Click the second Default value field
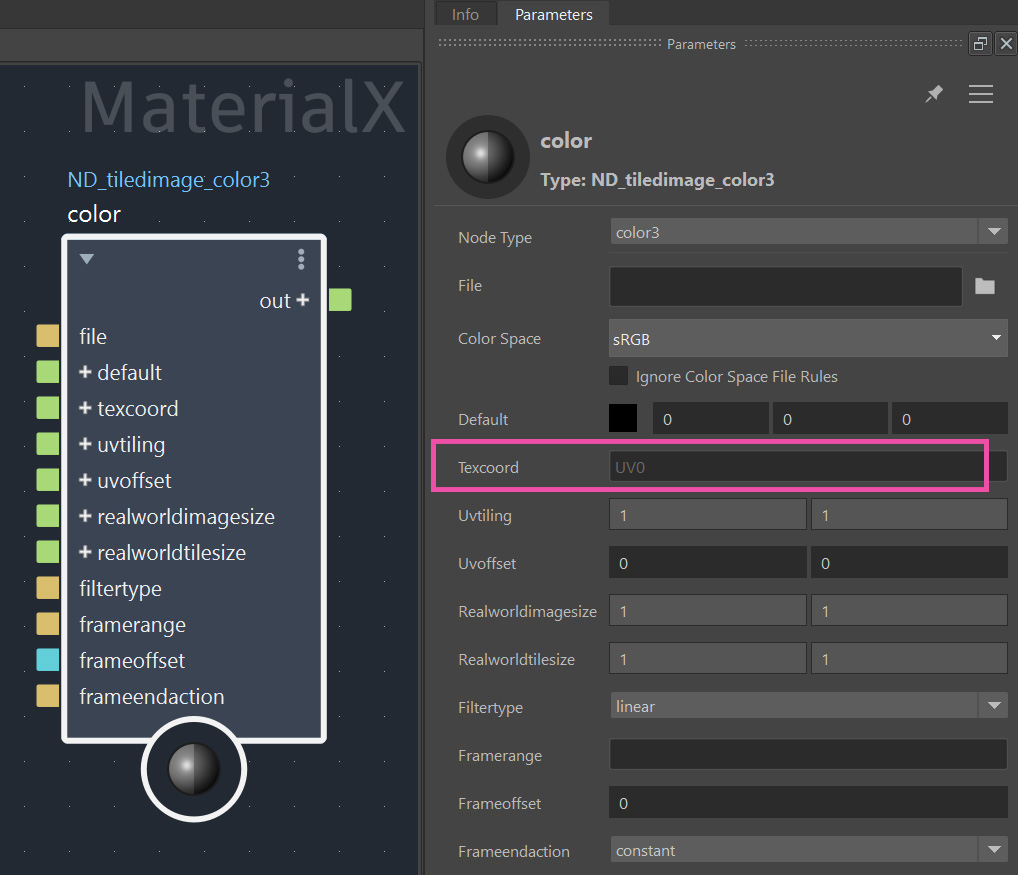The height and width of the screenshot is (875, 1018). [829, 419]
